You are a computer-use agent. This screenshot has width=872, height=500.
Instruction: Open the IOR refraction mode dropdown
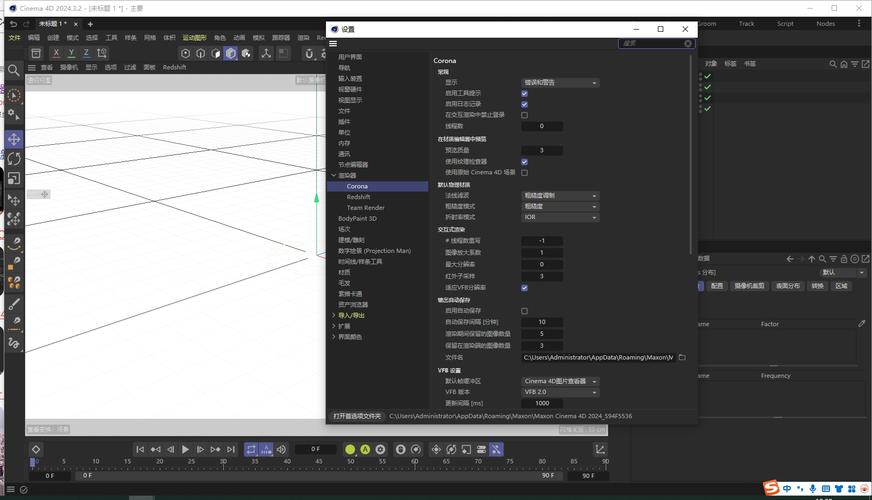(x=560, y=217)
